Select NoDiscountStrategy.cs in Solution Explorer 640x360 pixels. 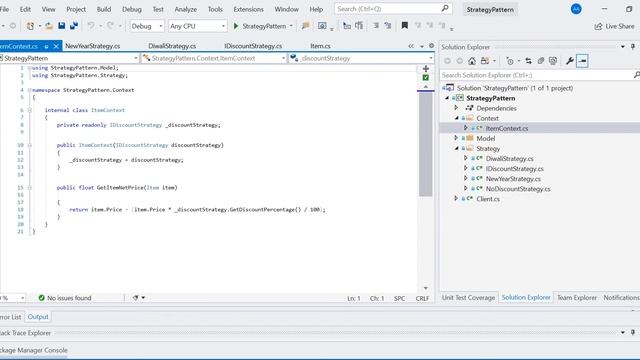[x=518, y=189]
